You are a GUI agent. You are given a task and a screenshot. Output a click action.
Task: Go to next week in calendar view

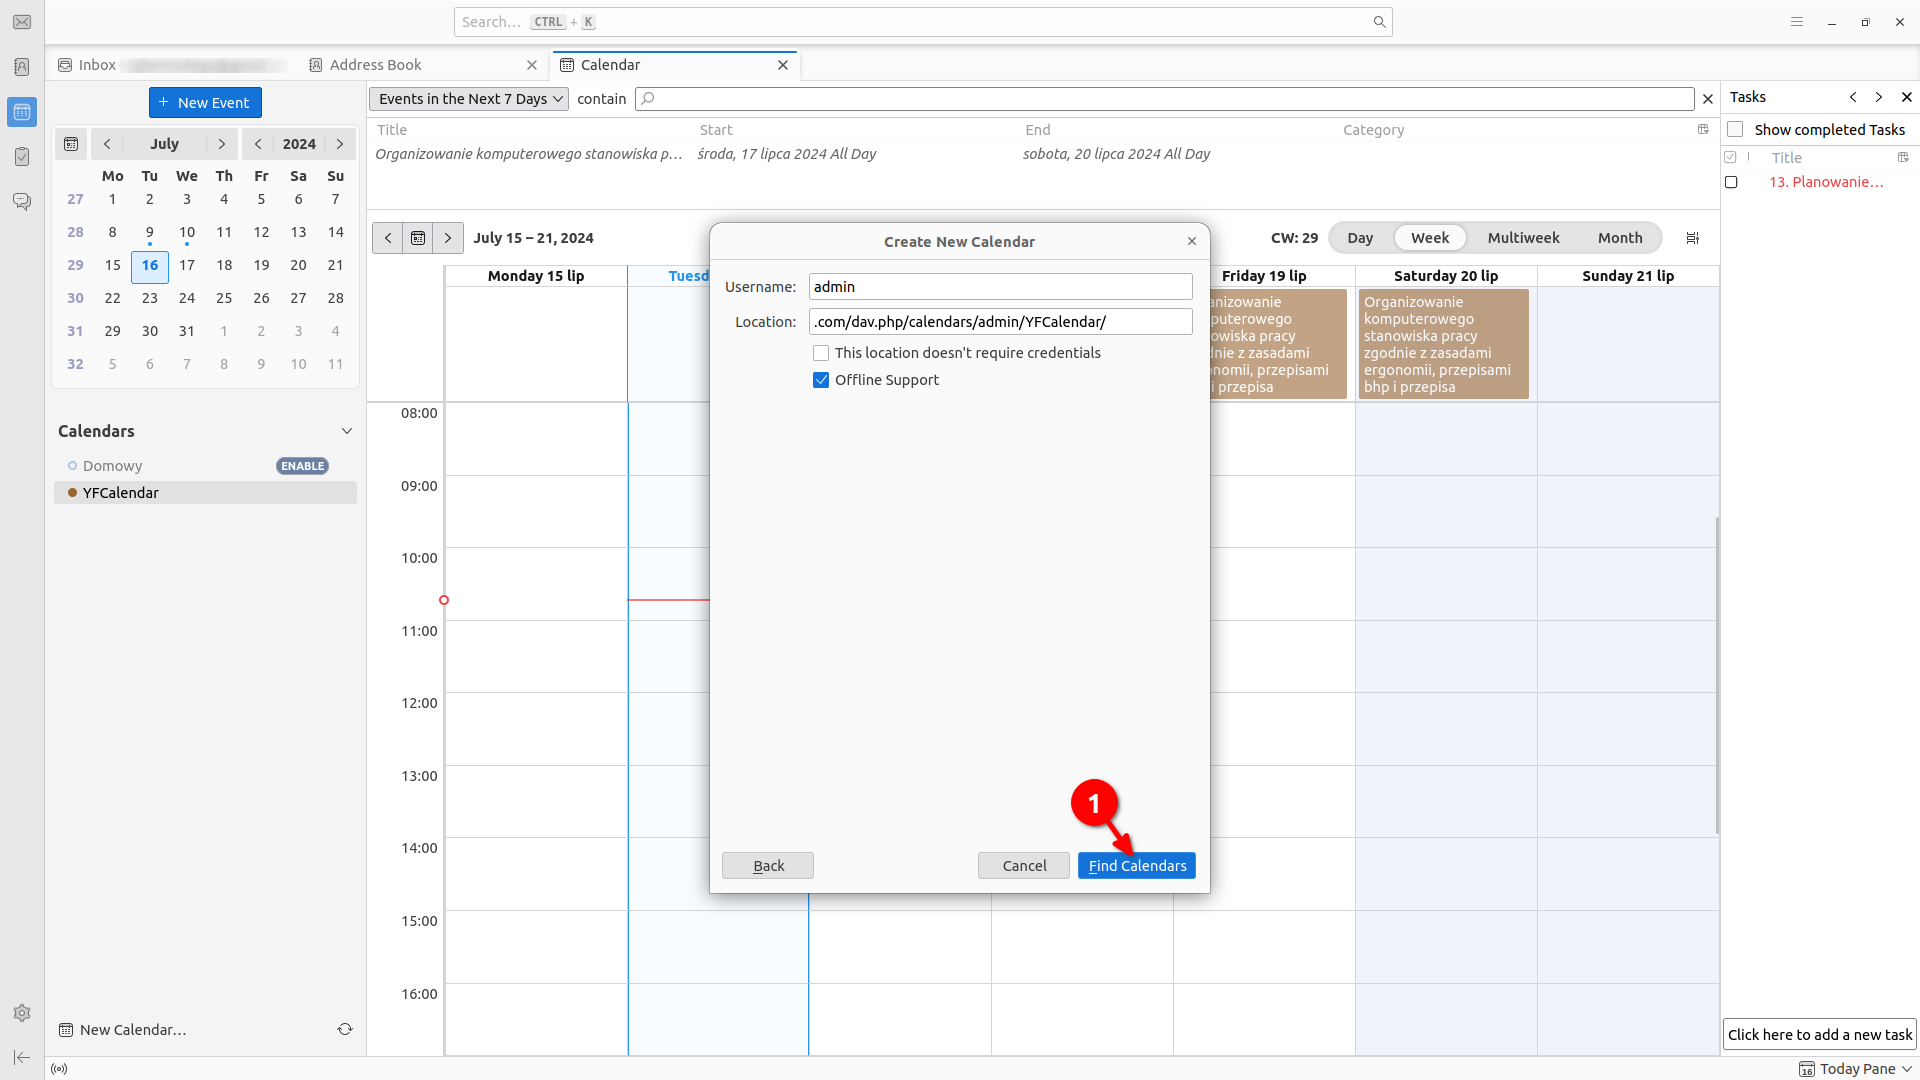[x=448, y=238]
